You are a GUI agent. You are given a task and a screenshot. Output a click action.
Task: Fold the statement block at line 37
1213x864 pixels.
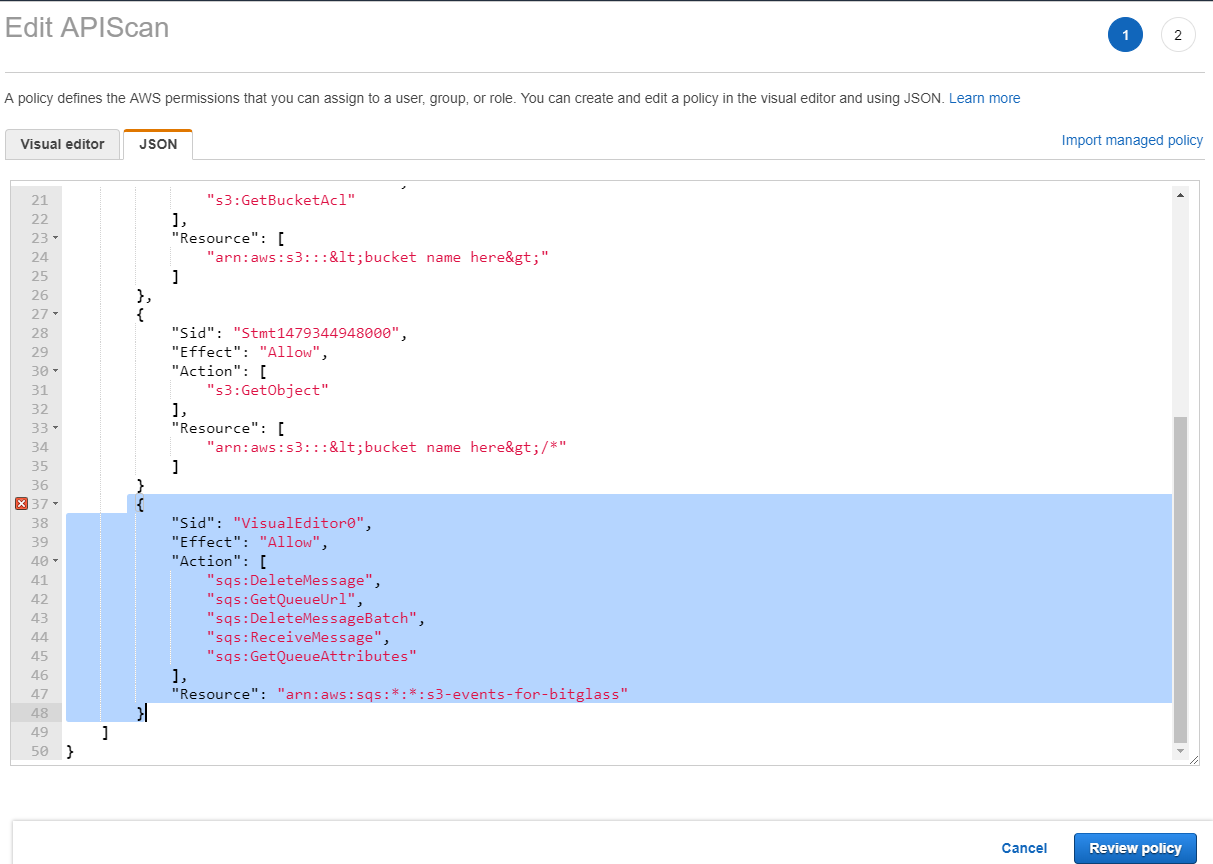click(x=54, y=504)
